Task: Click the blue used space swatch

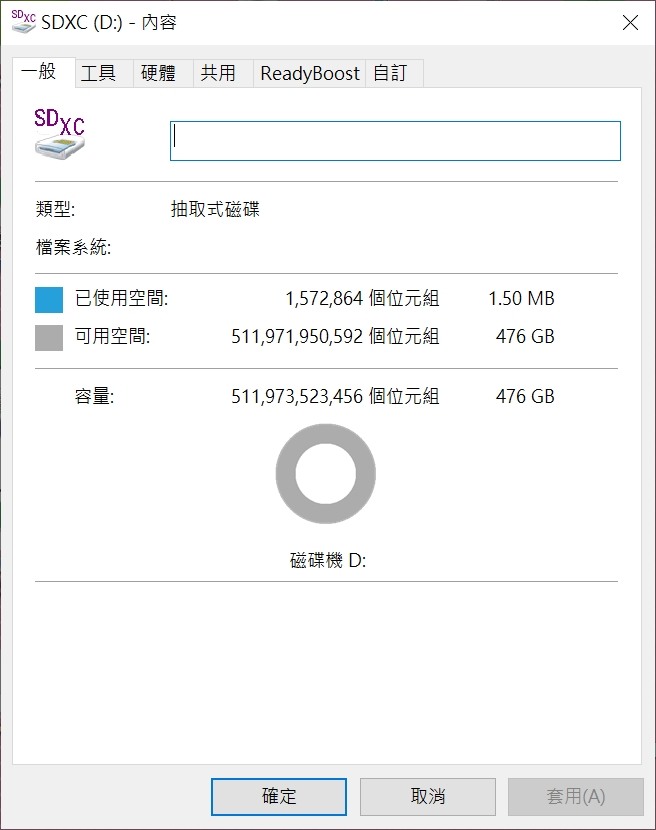Action: coord(49,300)
